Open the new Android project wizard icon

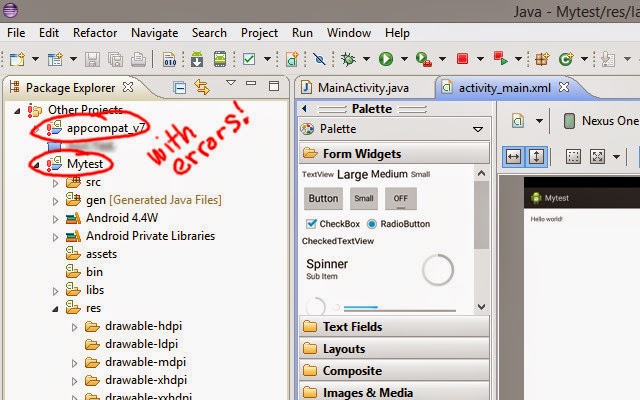point(55,60)
